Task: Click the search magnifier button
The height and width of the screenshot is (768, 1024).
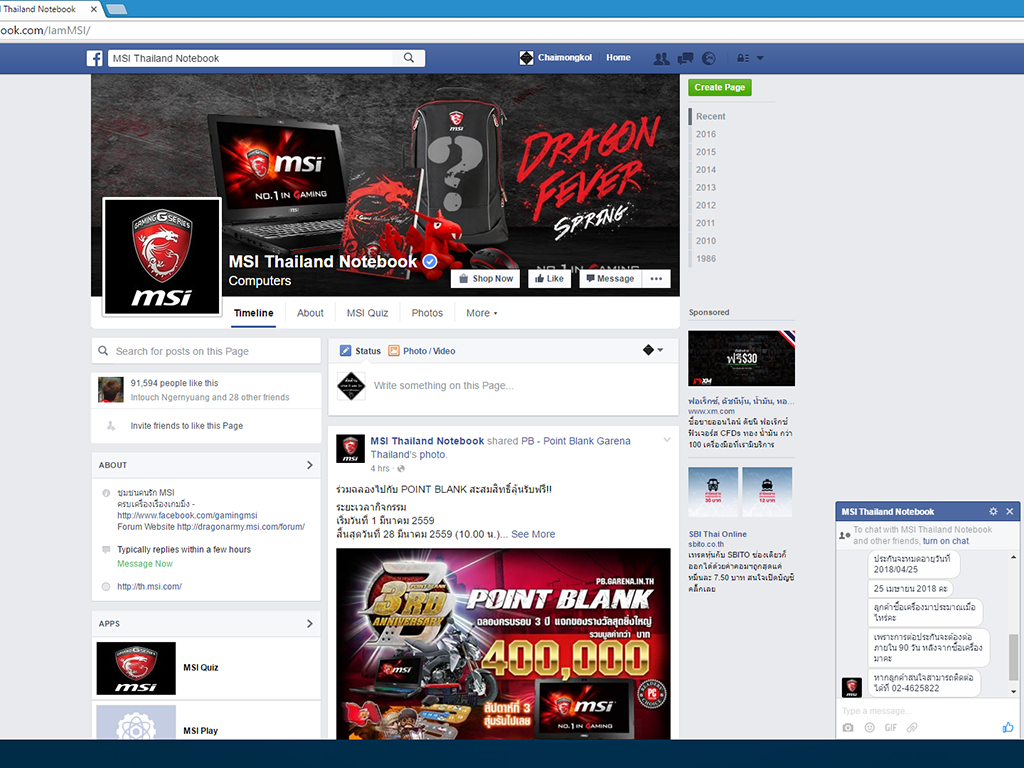Action: click(x=409, y=58)
